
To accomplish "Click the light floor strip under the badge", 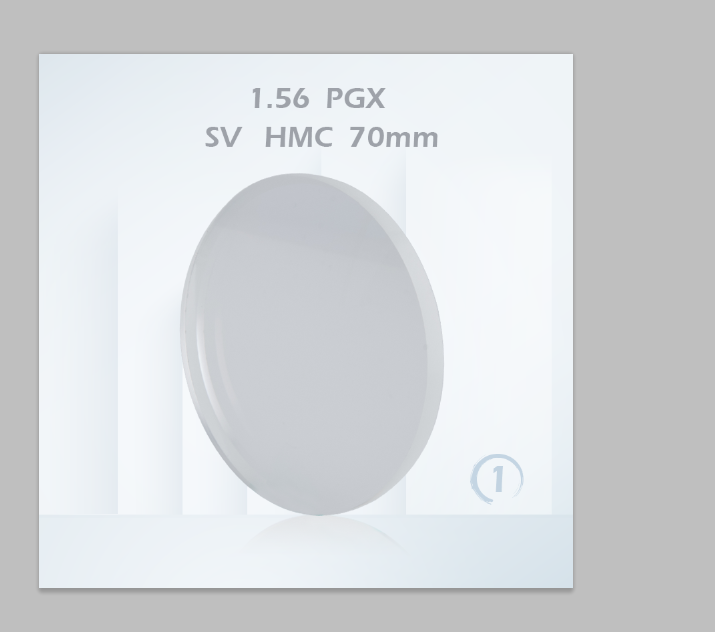I will pyautogui.click(x=497, y=551).
